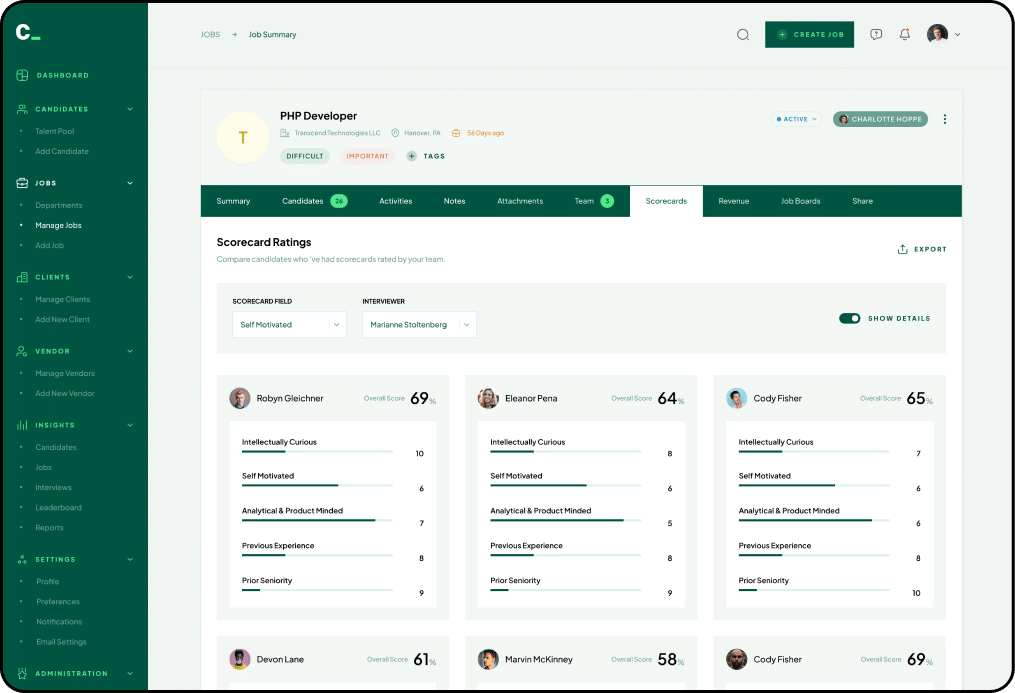Open the Active status dropdown
Screen dimensions: 1015x693
[x=796, y=119]
